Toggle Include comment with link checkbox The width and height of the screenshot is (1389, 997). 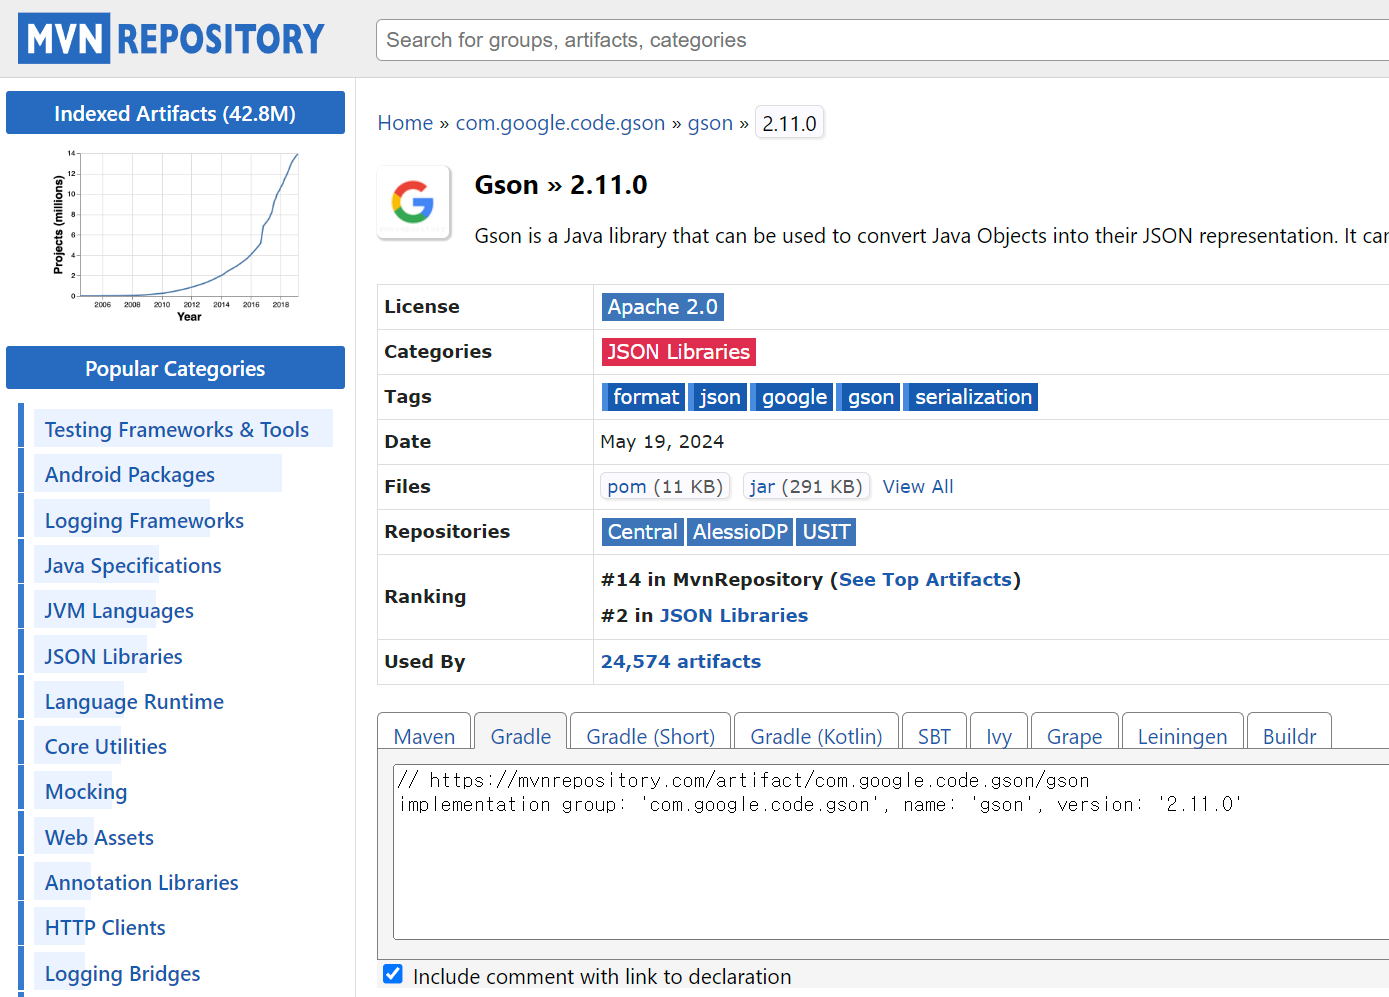tap(393, 974)
